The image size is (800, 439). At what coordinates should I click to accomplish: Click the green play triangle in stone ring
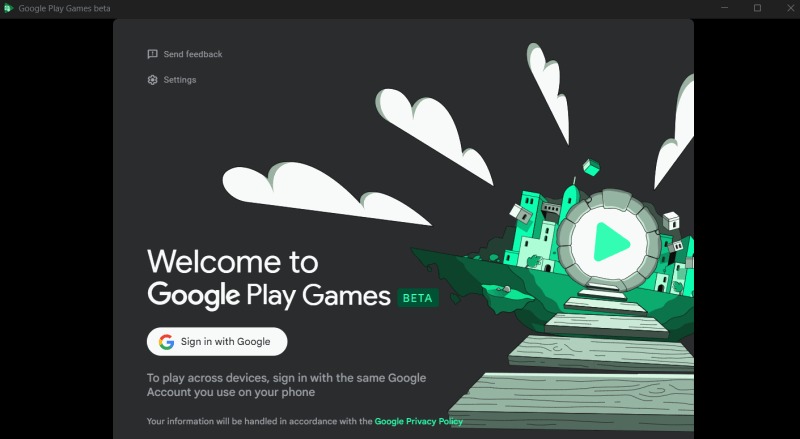click(611, 242)
